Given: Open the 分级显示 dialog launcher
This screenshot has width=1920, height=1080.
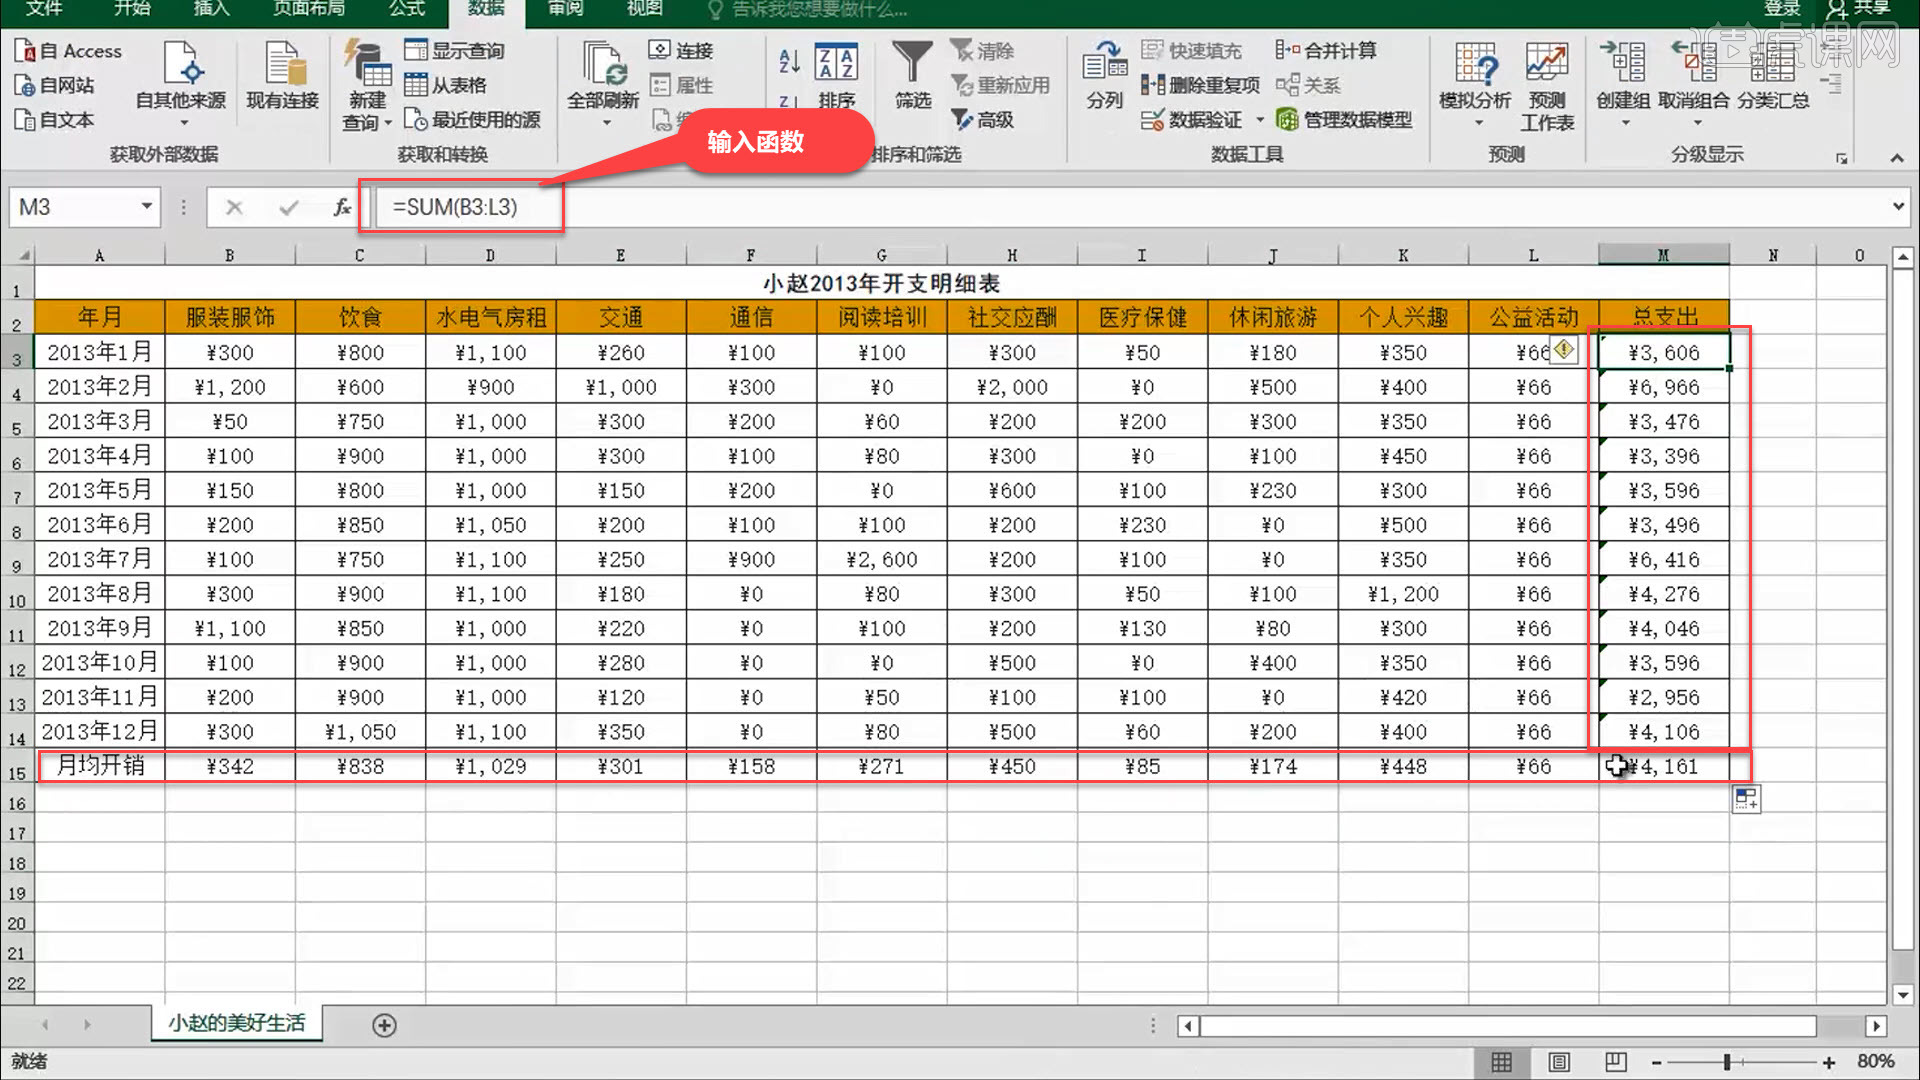Looking at the screenshot, I should [x=1841, y=158].
